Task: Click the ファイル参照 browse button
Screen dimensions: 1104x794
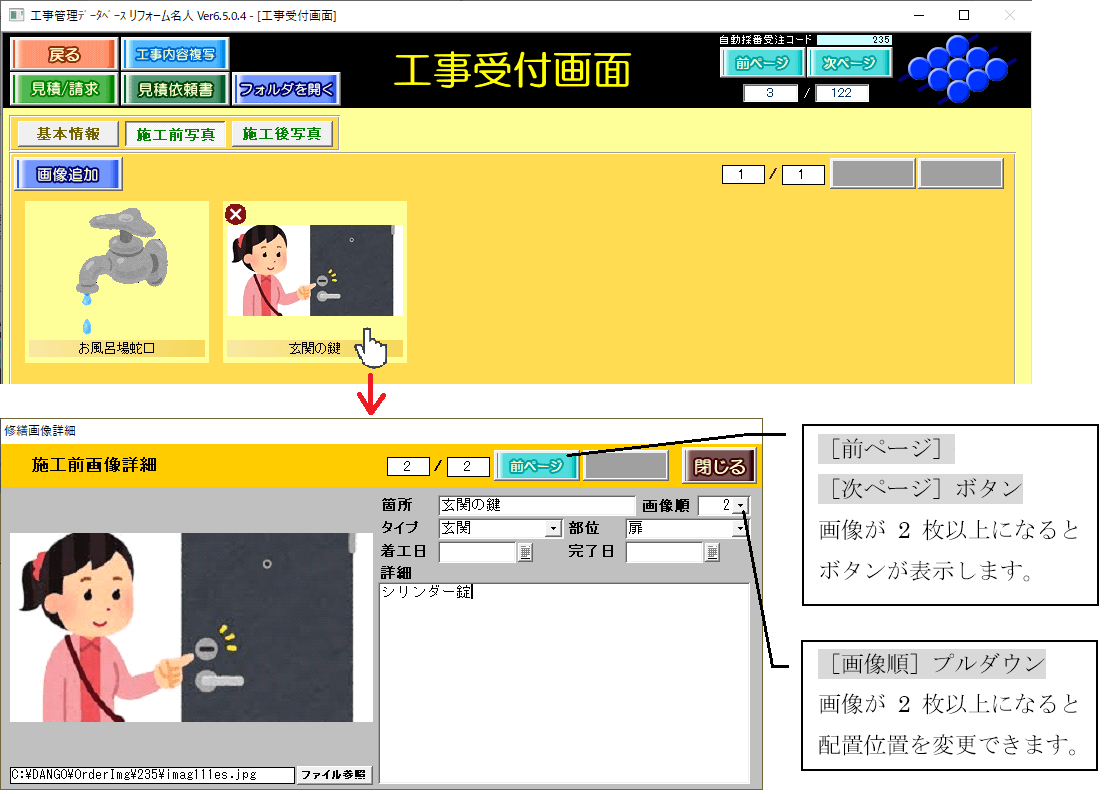Action: tap(335, 775)
